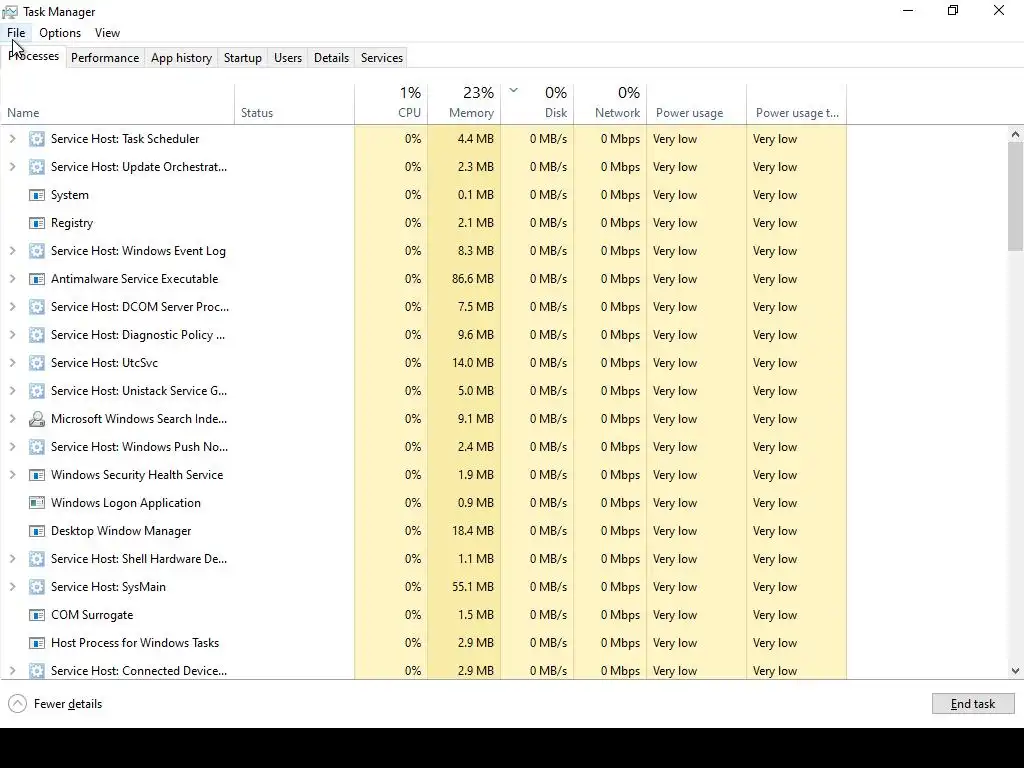Select the 86.6 MB memory cell
The image size is (1024, 768).
[464, 279]
